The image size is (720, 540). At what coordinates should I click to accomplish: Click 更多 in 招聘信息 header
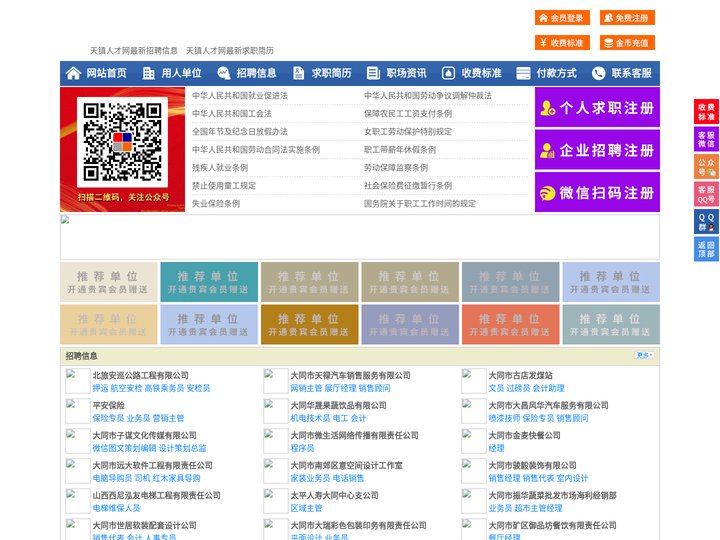click(x=644, y=355)
